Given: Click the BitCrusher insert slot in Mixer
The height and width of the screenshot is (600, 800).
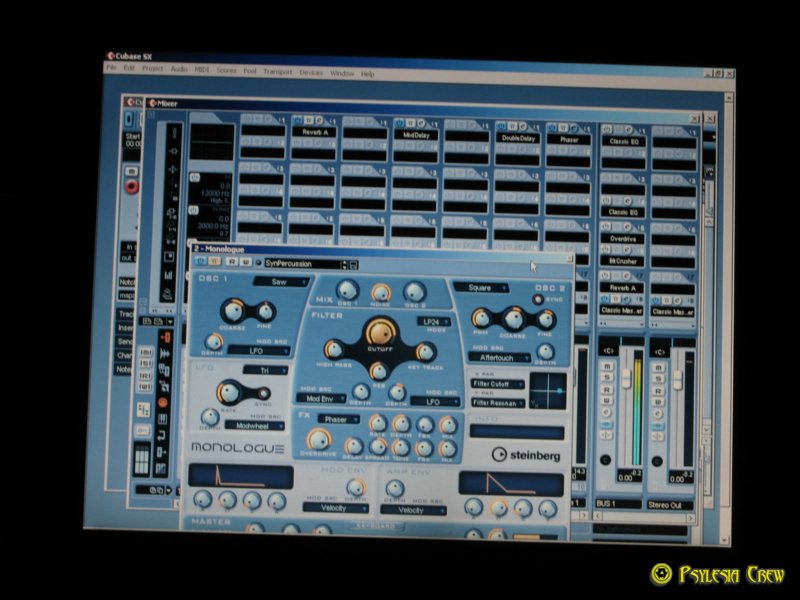Looking at the screenshot, I should click(622, 261).
